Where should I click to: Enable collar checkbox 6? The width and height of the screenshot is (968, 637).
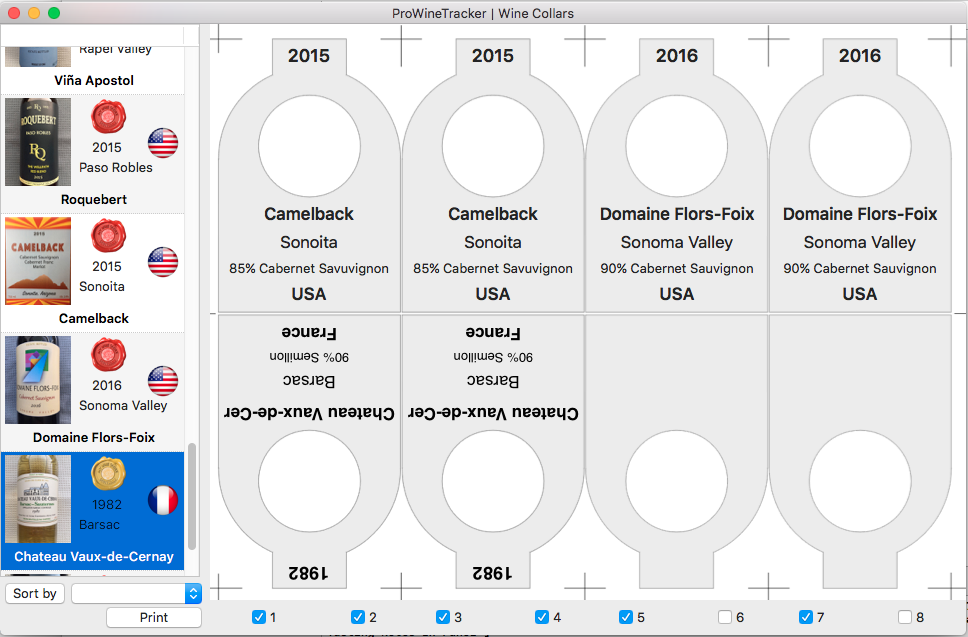[724, 617]
